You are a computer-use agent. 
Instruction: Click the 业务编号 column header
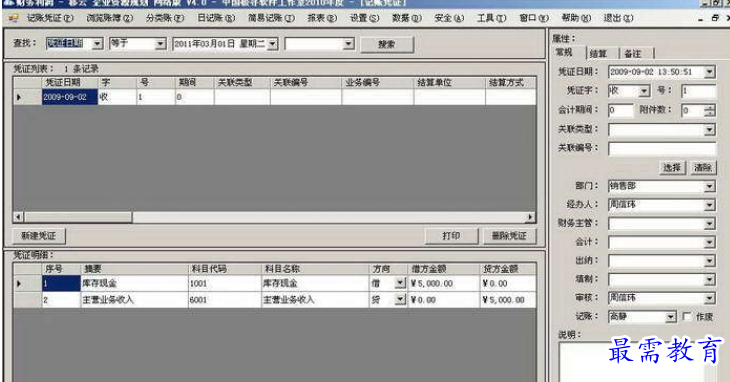[377, 82]
